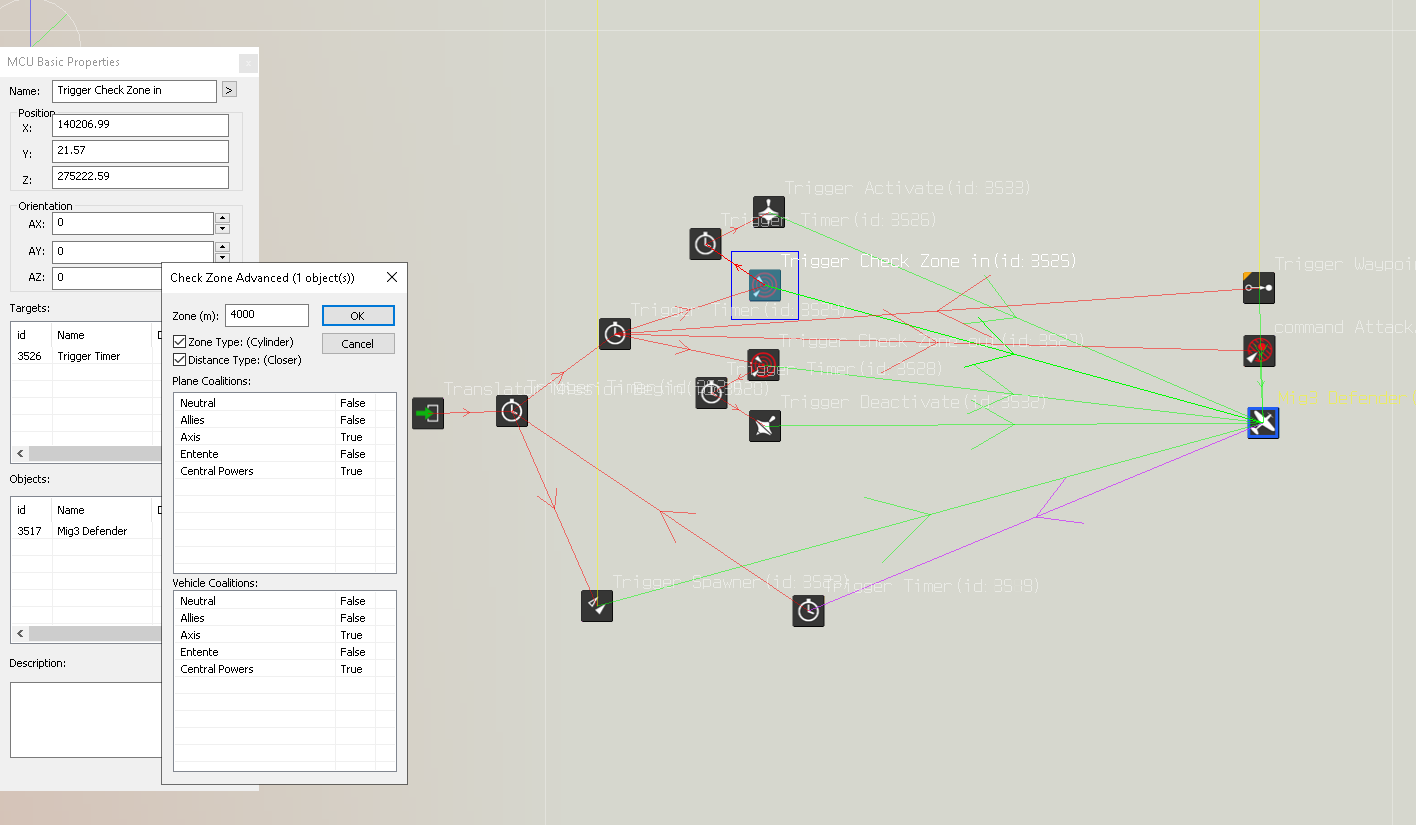Select the Trigger Spawner node icon

(597, 606)
